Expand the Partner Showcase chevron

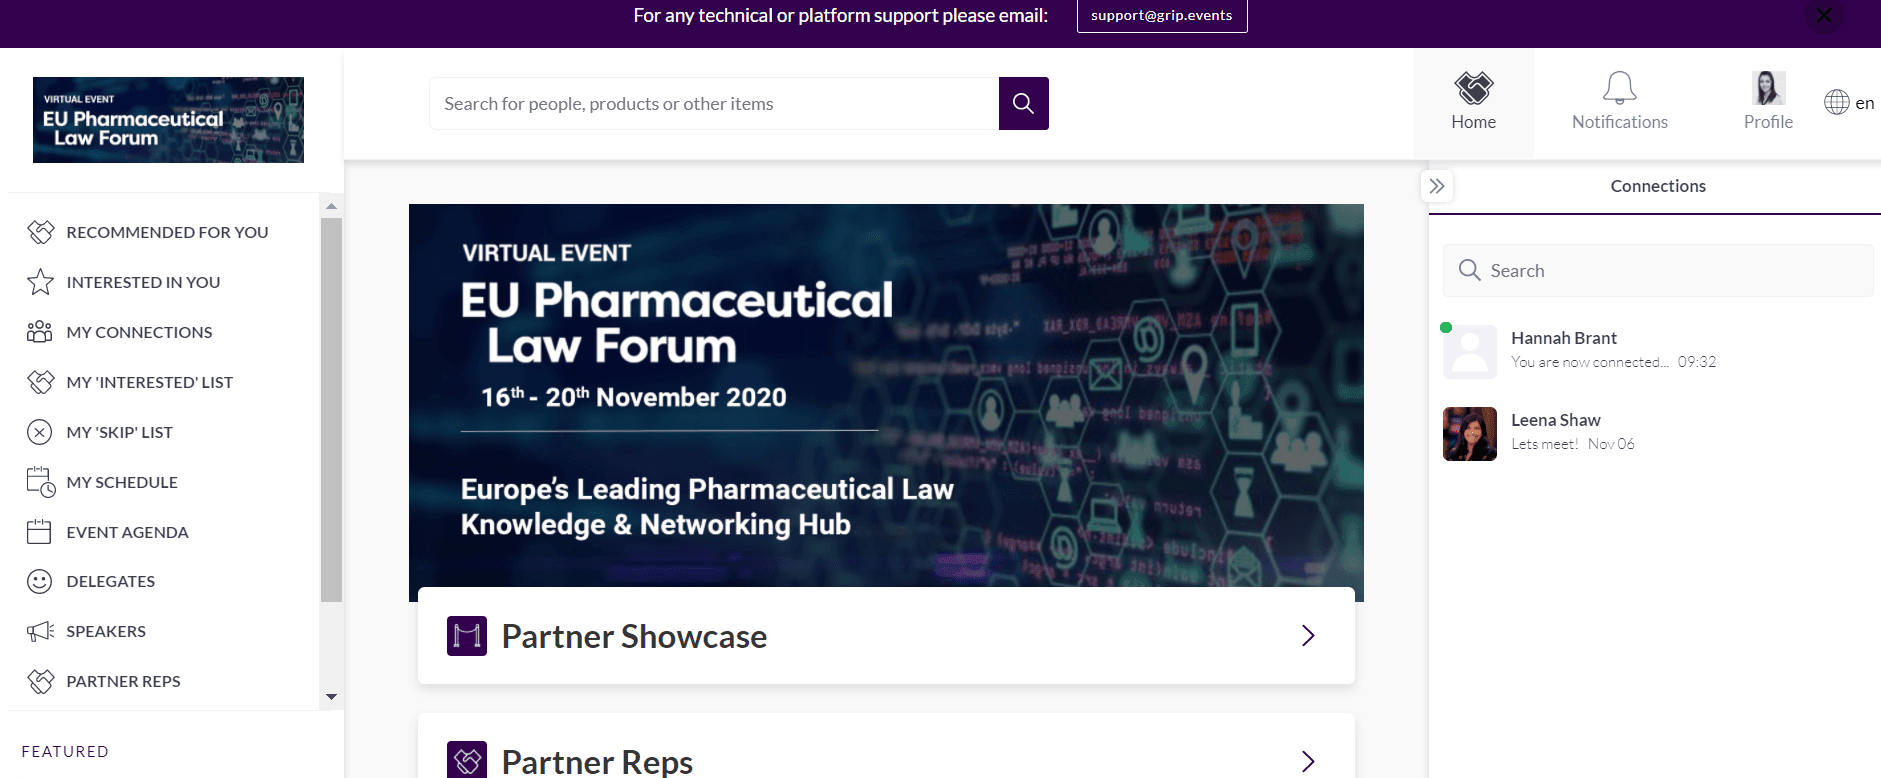coord(1307,636)
